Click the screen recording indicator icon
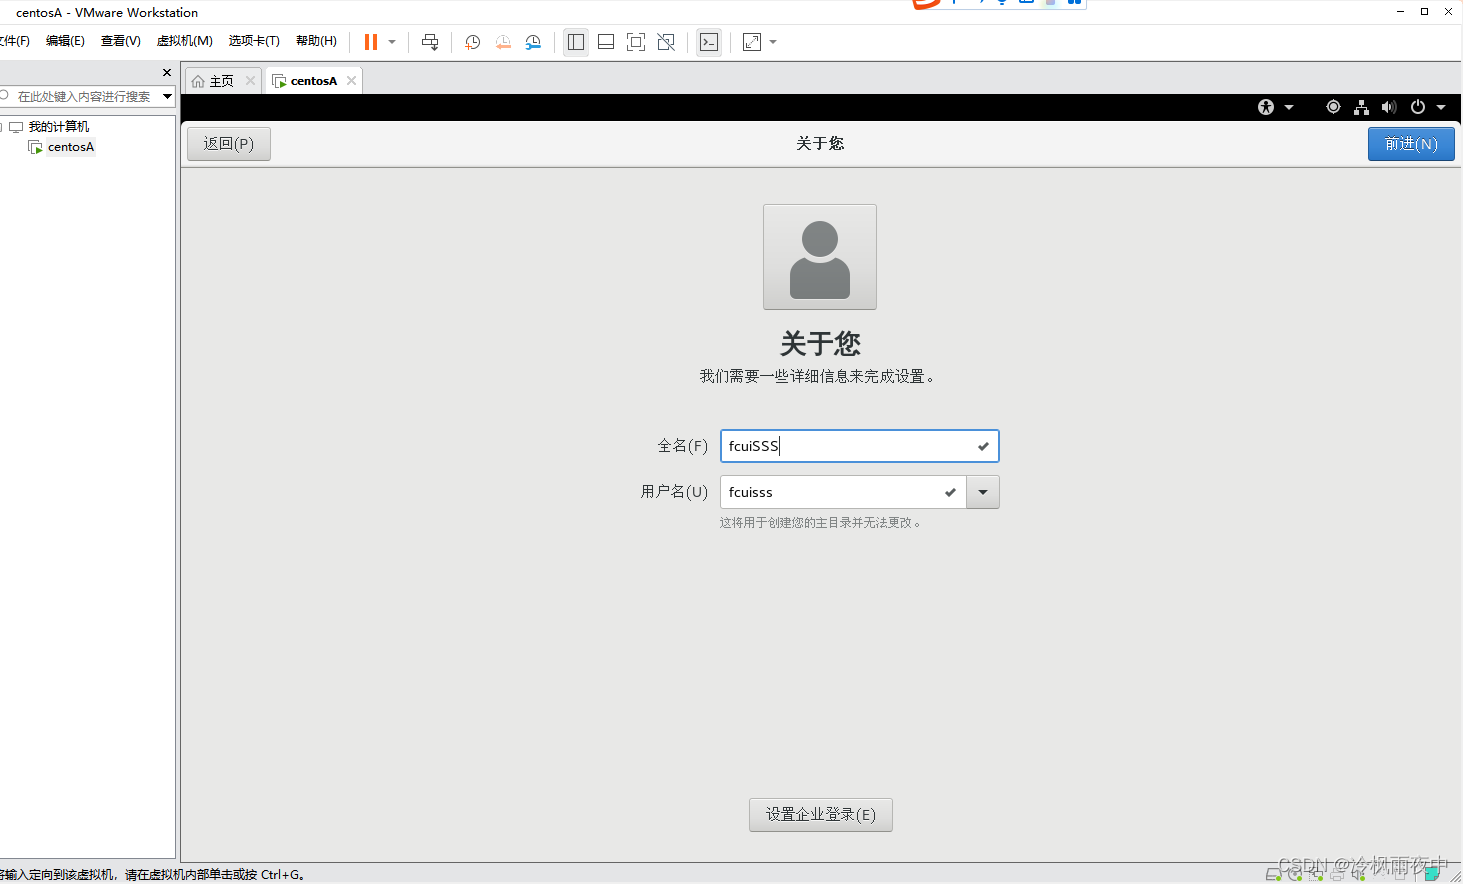This screenshot has height=884, width=1463. tap(1333, 107)
